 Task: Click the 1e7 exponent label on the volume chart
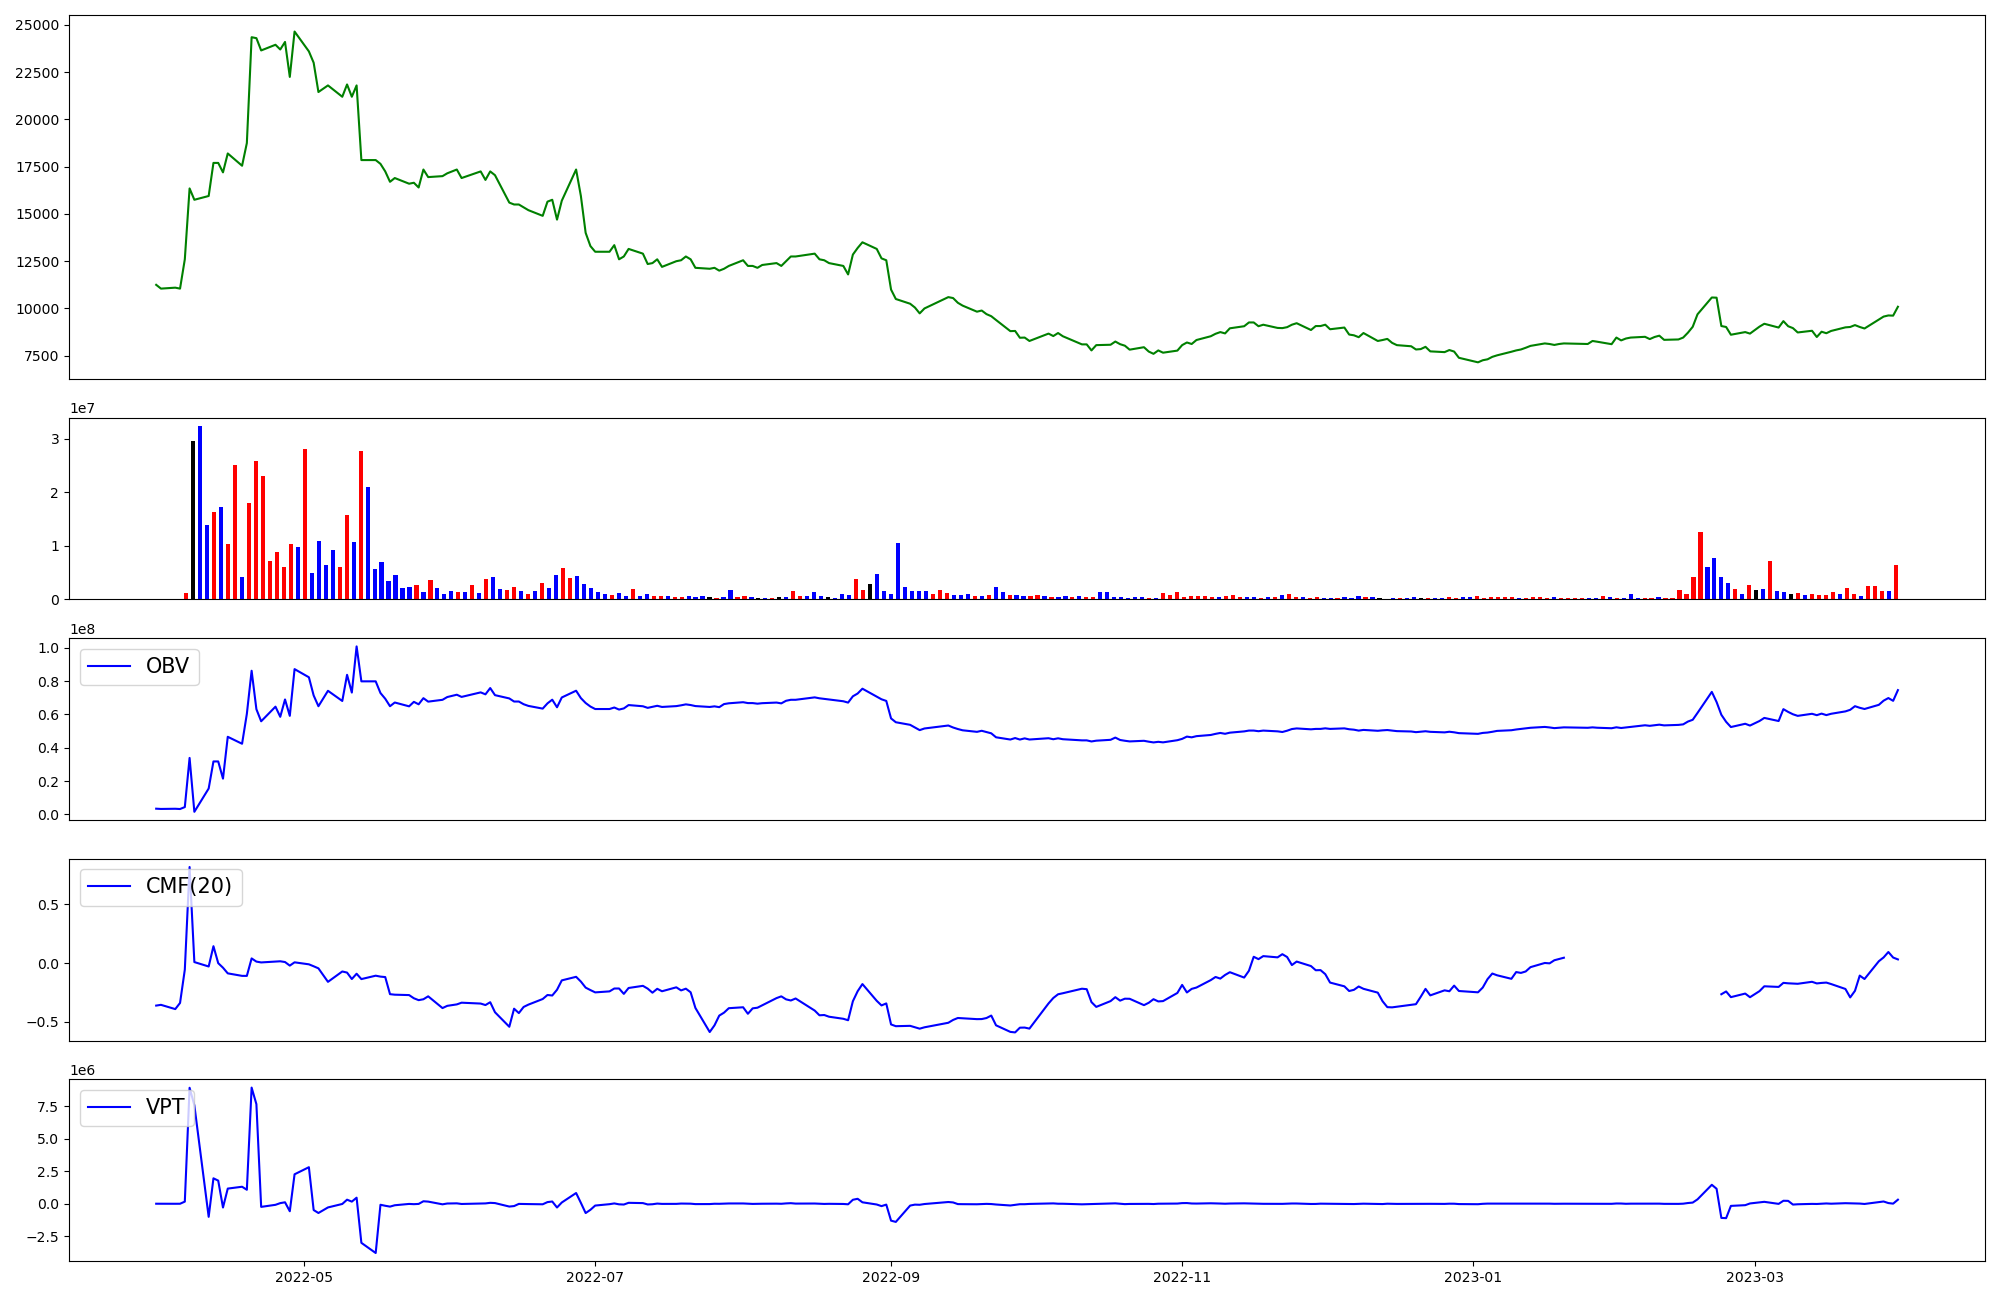tap(82, 408)
